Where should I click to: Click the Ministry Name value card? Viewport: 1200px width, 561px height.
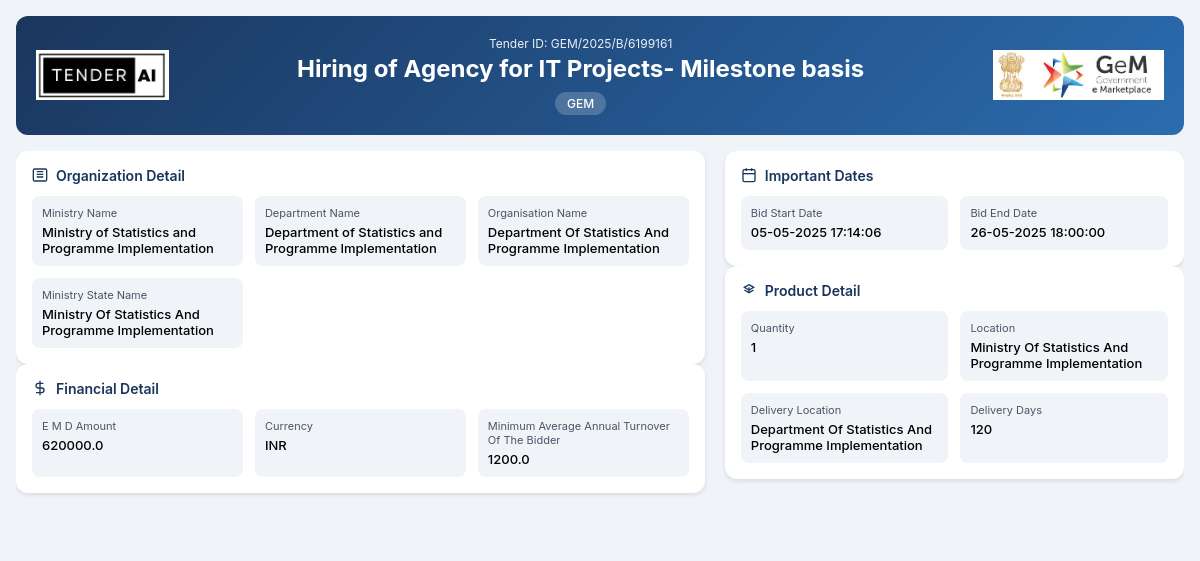137,231
